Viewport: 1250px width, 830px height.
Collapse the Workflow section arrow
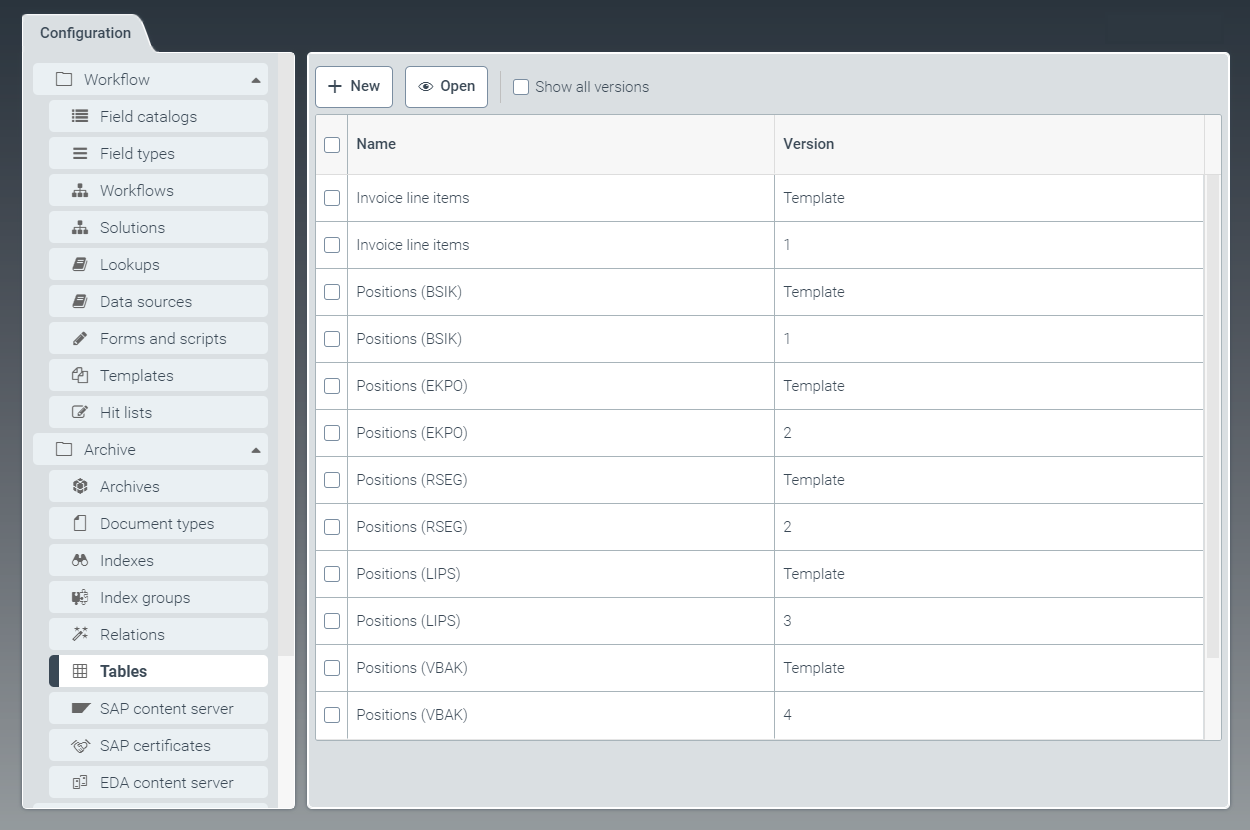click(x=256, y=80)
